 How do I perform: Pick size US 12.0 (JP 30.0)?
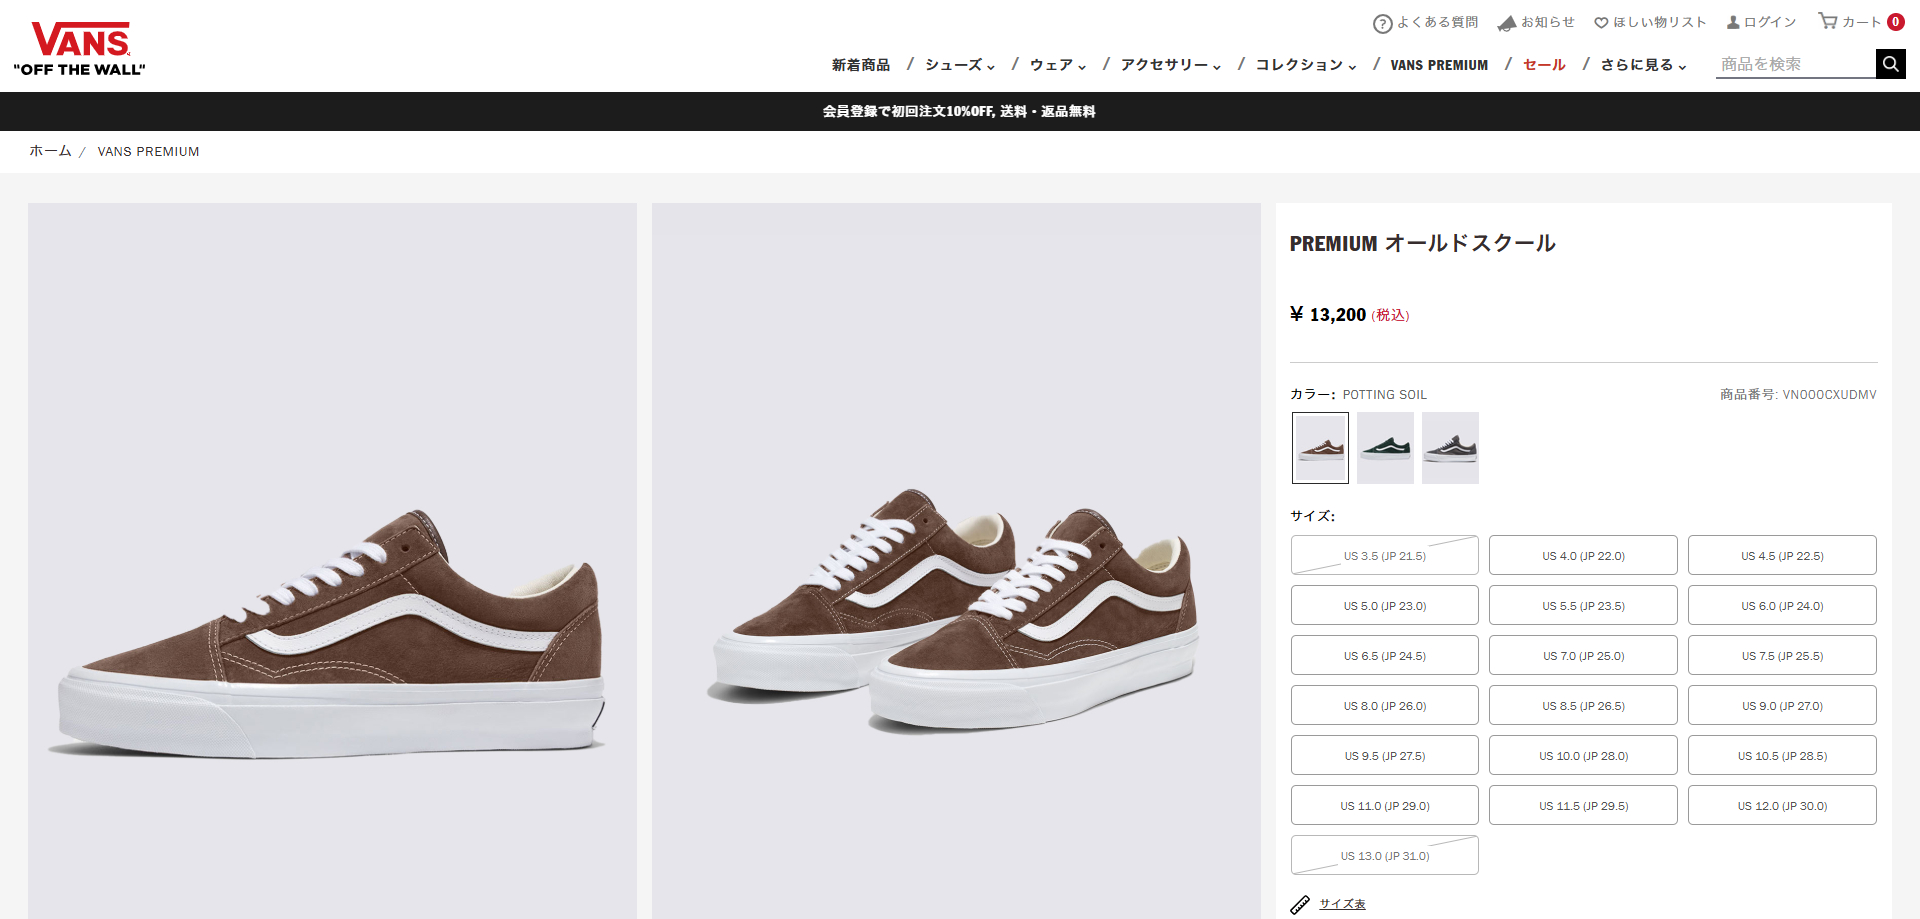pos(1782,805)
